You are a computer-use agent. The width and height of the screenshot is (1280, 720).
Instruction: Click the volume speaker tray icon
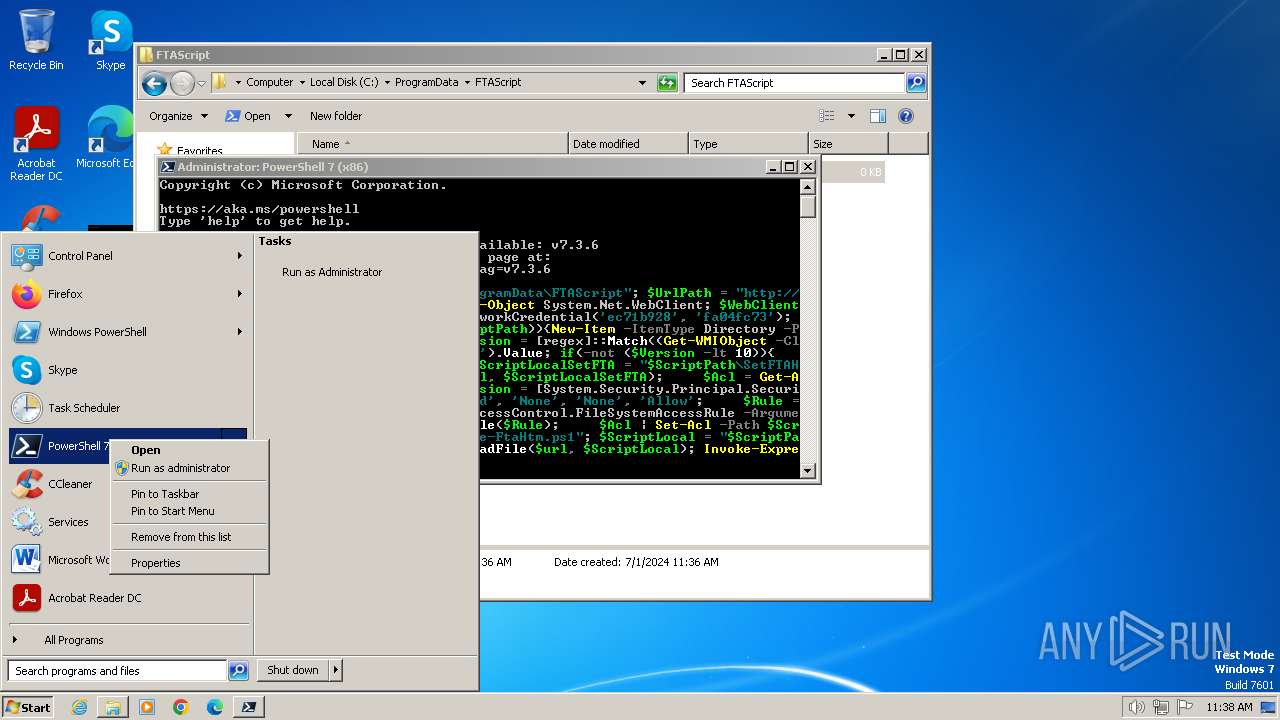click(x=1136, y=707)
